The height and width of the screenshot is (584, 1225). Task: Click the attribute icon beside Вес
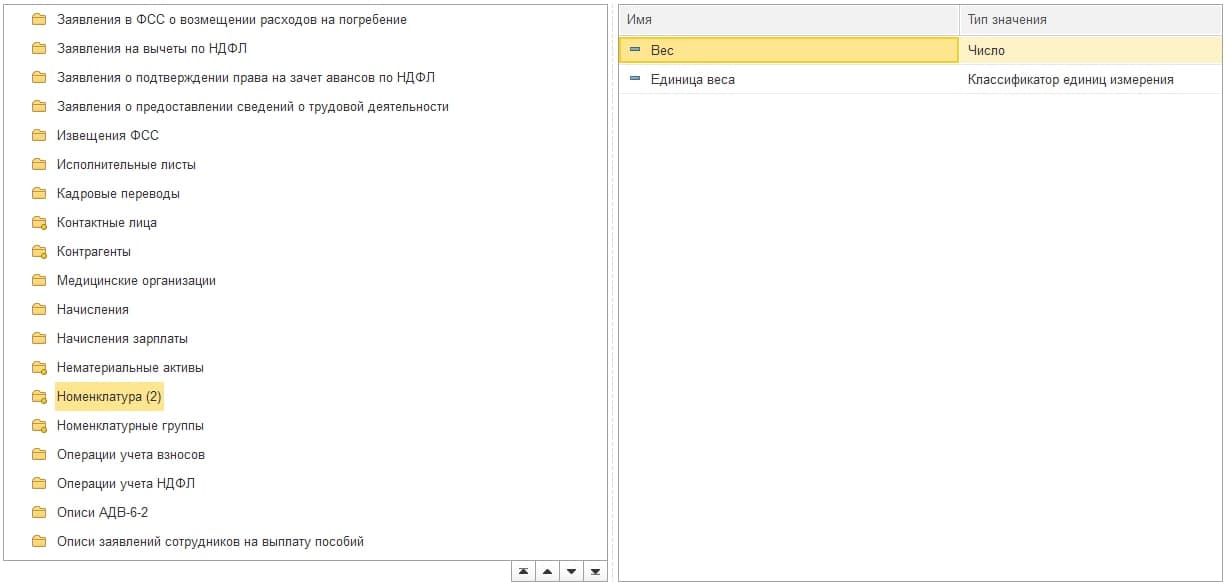point(634,50)
